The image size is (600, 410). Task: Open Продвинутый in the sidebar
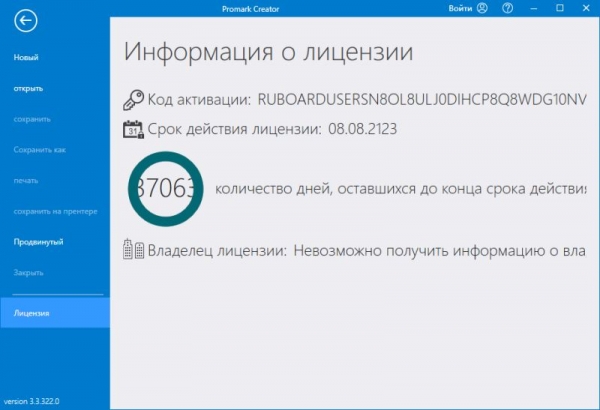(38, 242)
